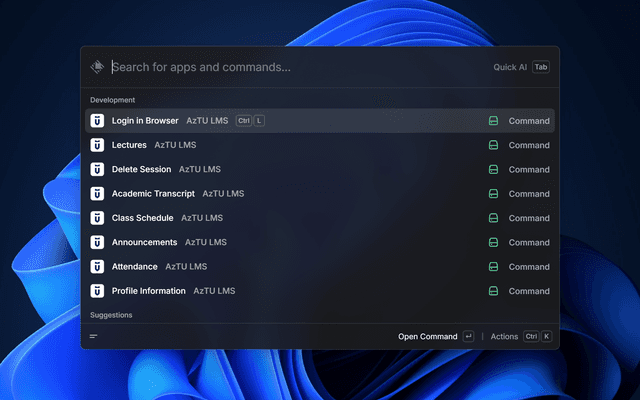The image size is (640, 400).
Task: Click the green command-type icon on Login in Browser row
Action: [x=493, y=121]
